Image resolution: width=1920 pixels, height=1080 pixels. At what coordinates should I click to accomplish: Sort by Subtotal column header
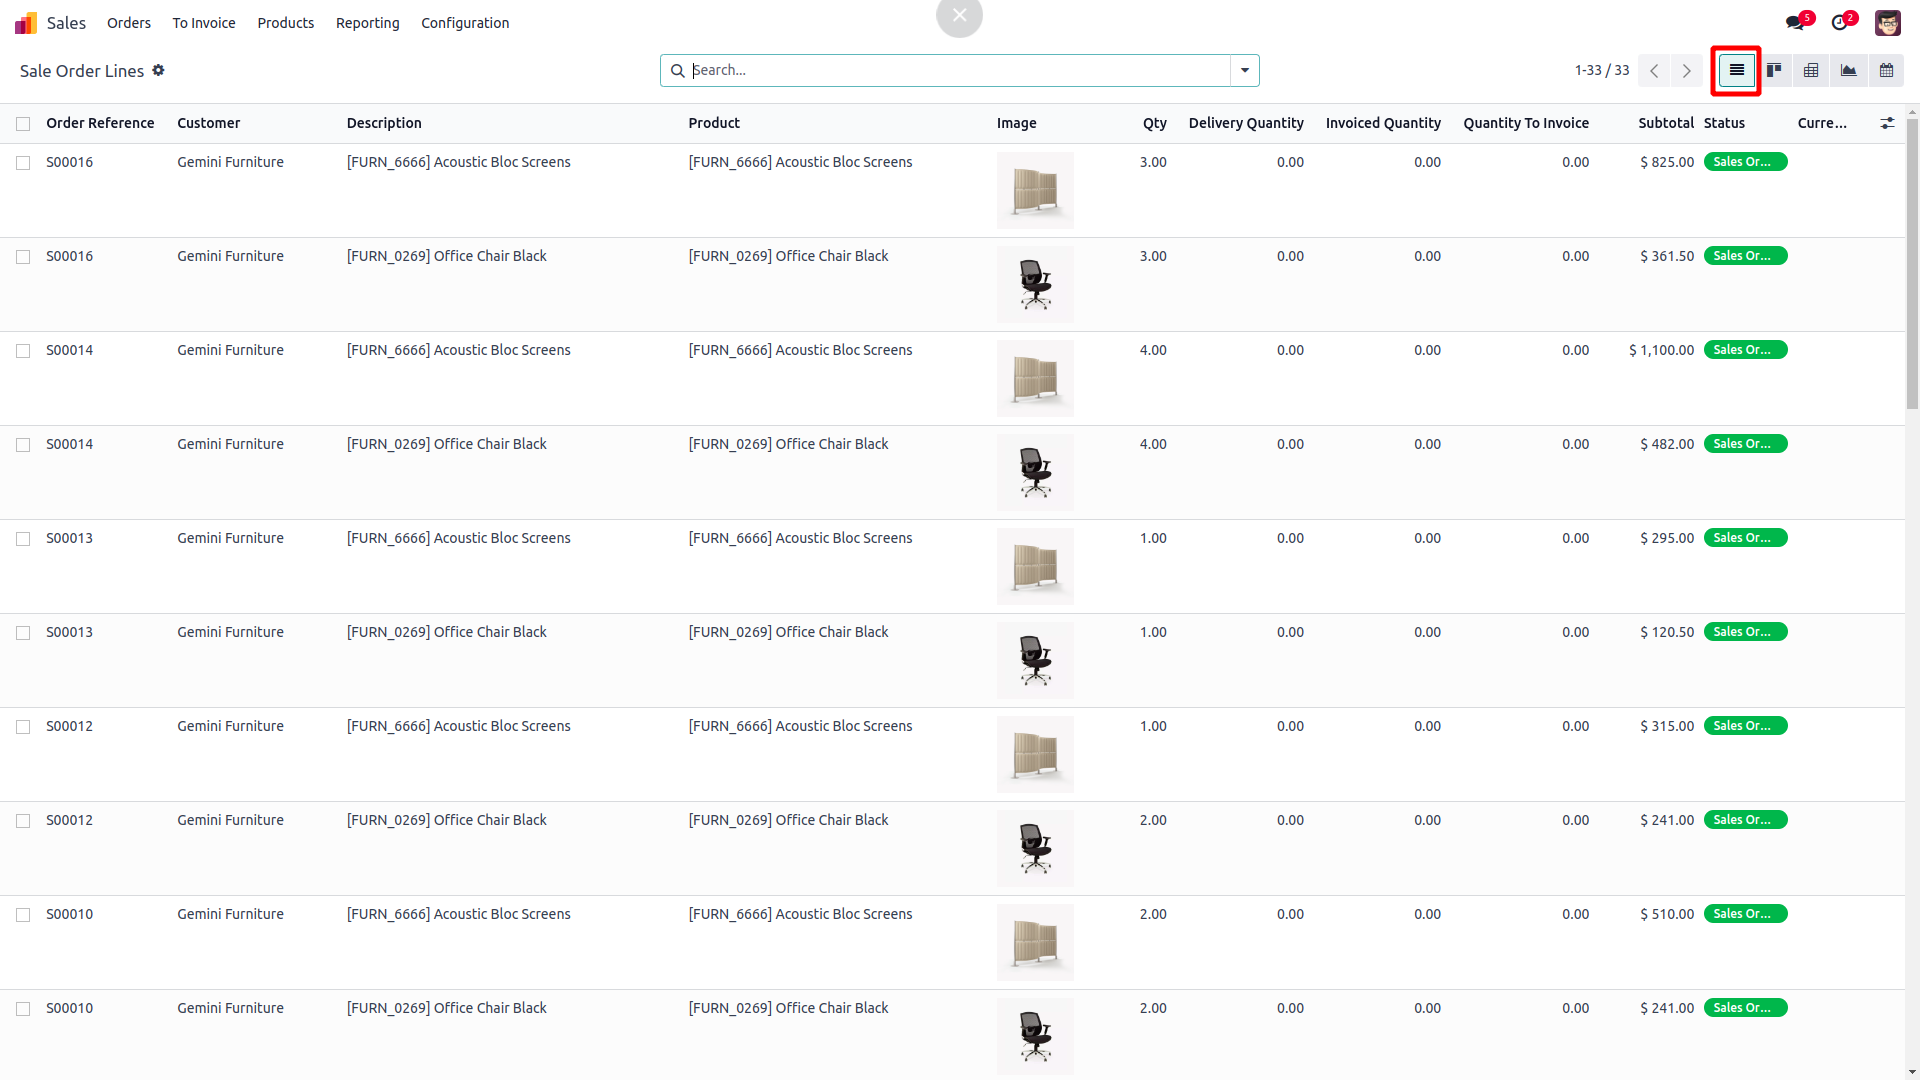1665,123
